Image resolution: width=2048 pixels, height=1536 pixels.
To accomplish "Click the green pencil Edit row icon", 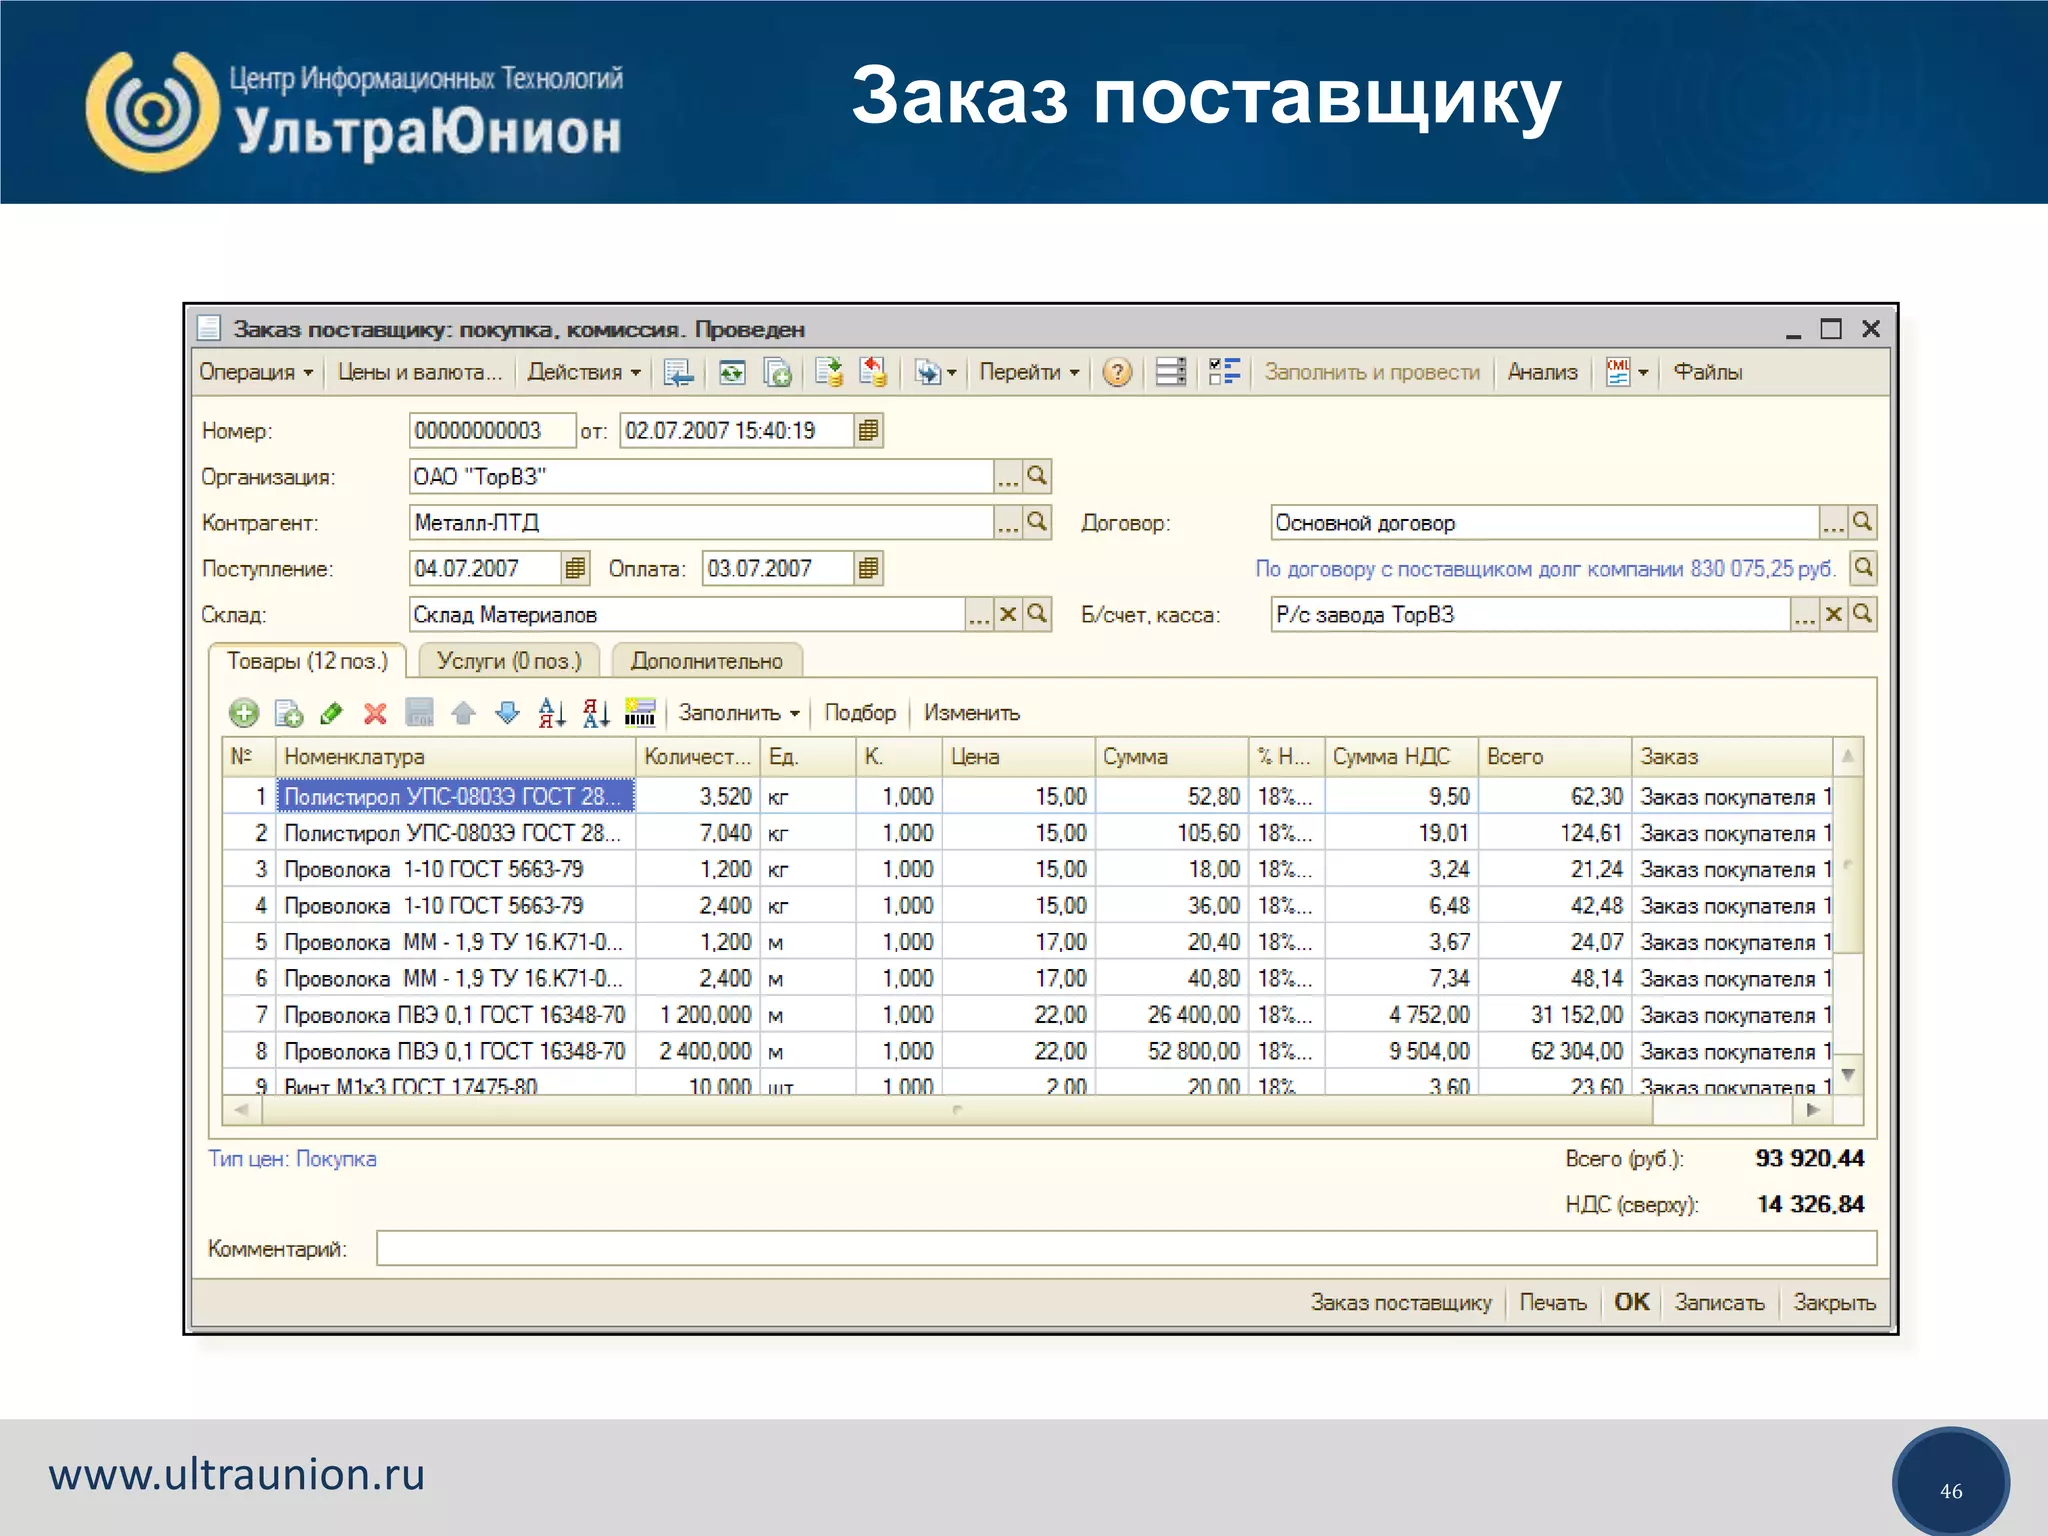I will pyautogui.click(x=332, y=713).
